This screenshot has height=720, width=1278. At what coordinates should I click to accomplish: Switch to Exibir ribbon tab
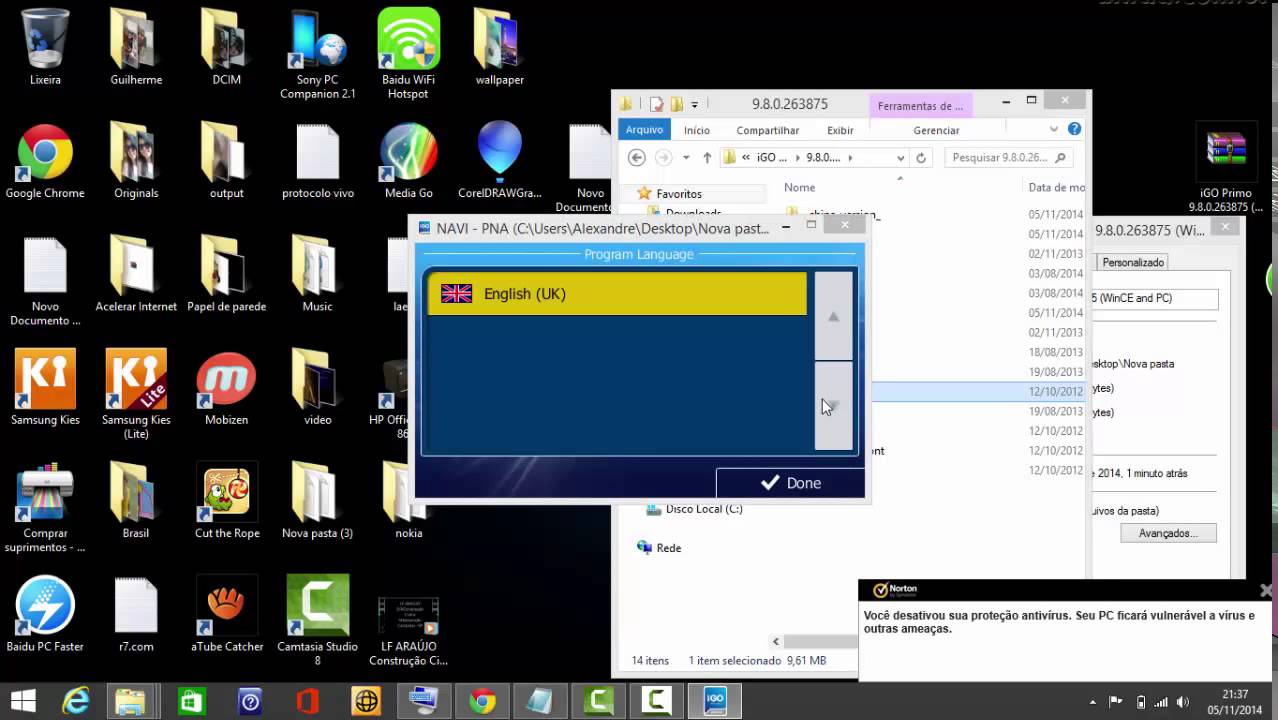(840, 130)
